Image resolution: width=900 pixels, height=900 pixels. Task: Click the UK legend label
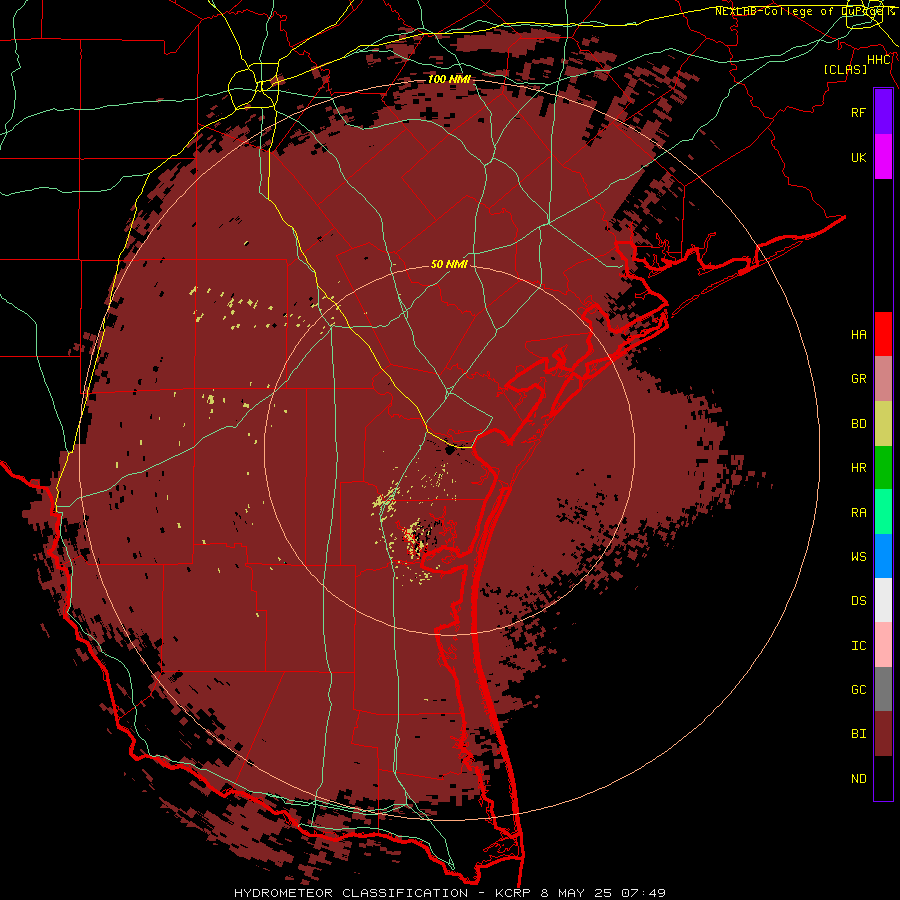[858, 157]
